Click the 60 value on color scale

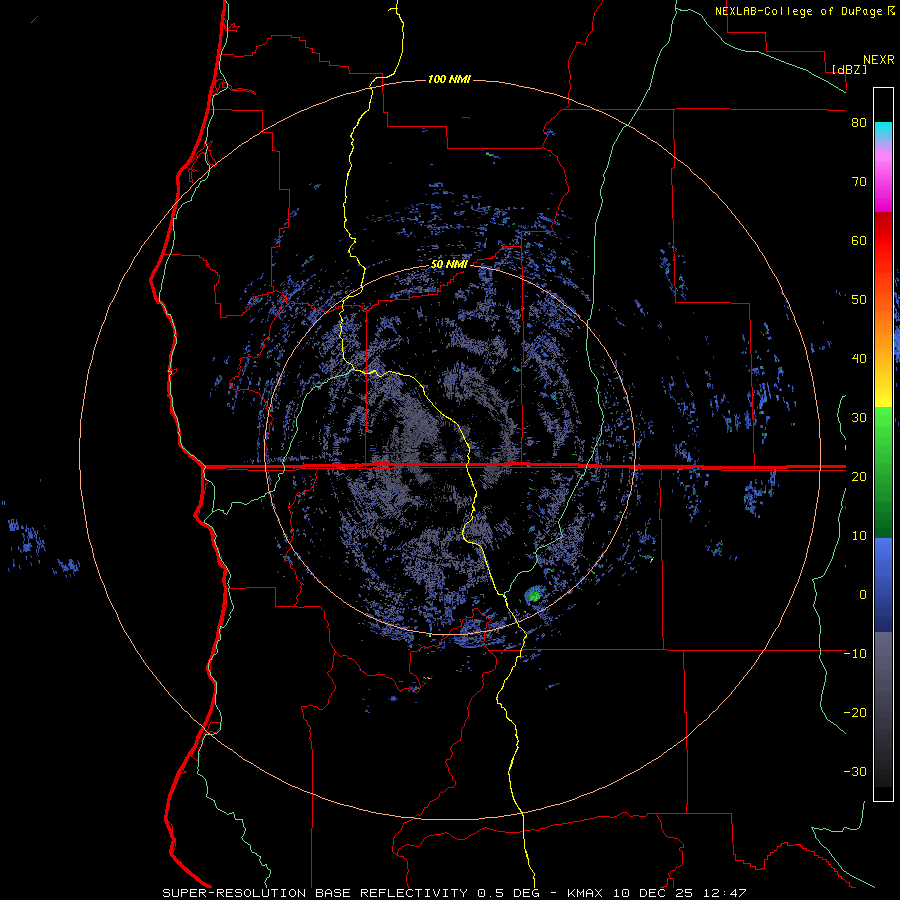(859, 241)
